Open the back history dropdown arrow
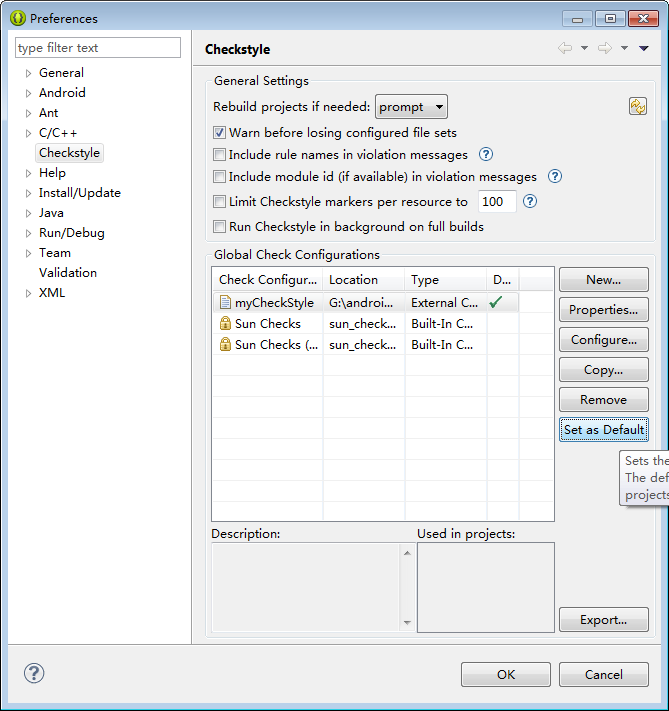 coord(585,48)
